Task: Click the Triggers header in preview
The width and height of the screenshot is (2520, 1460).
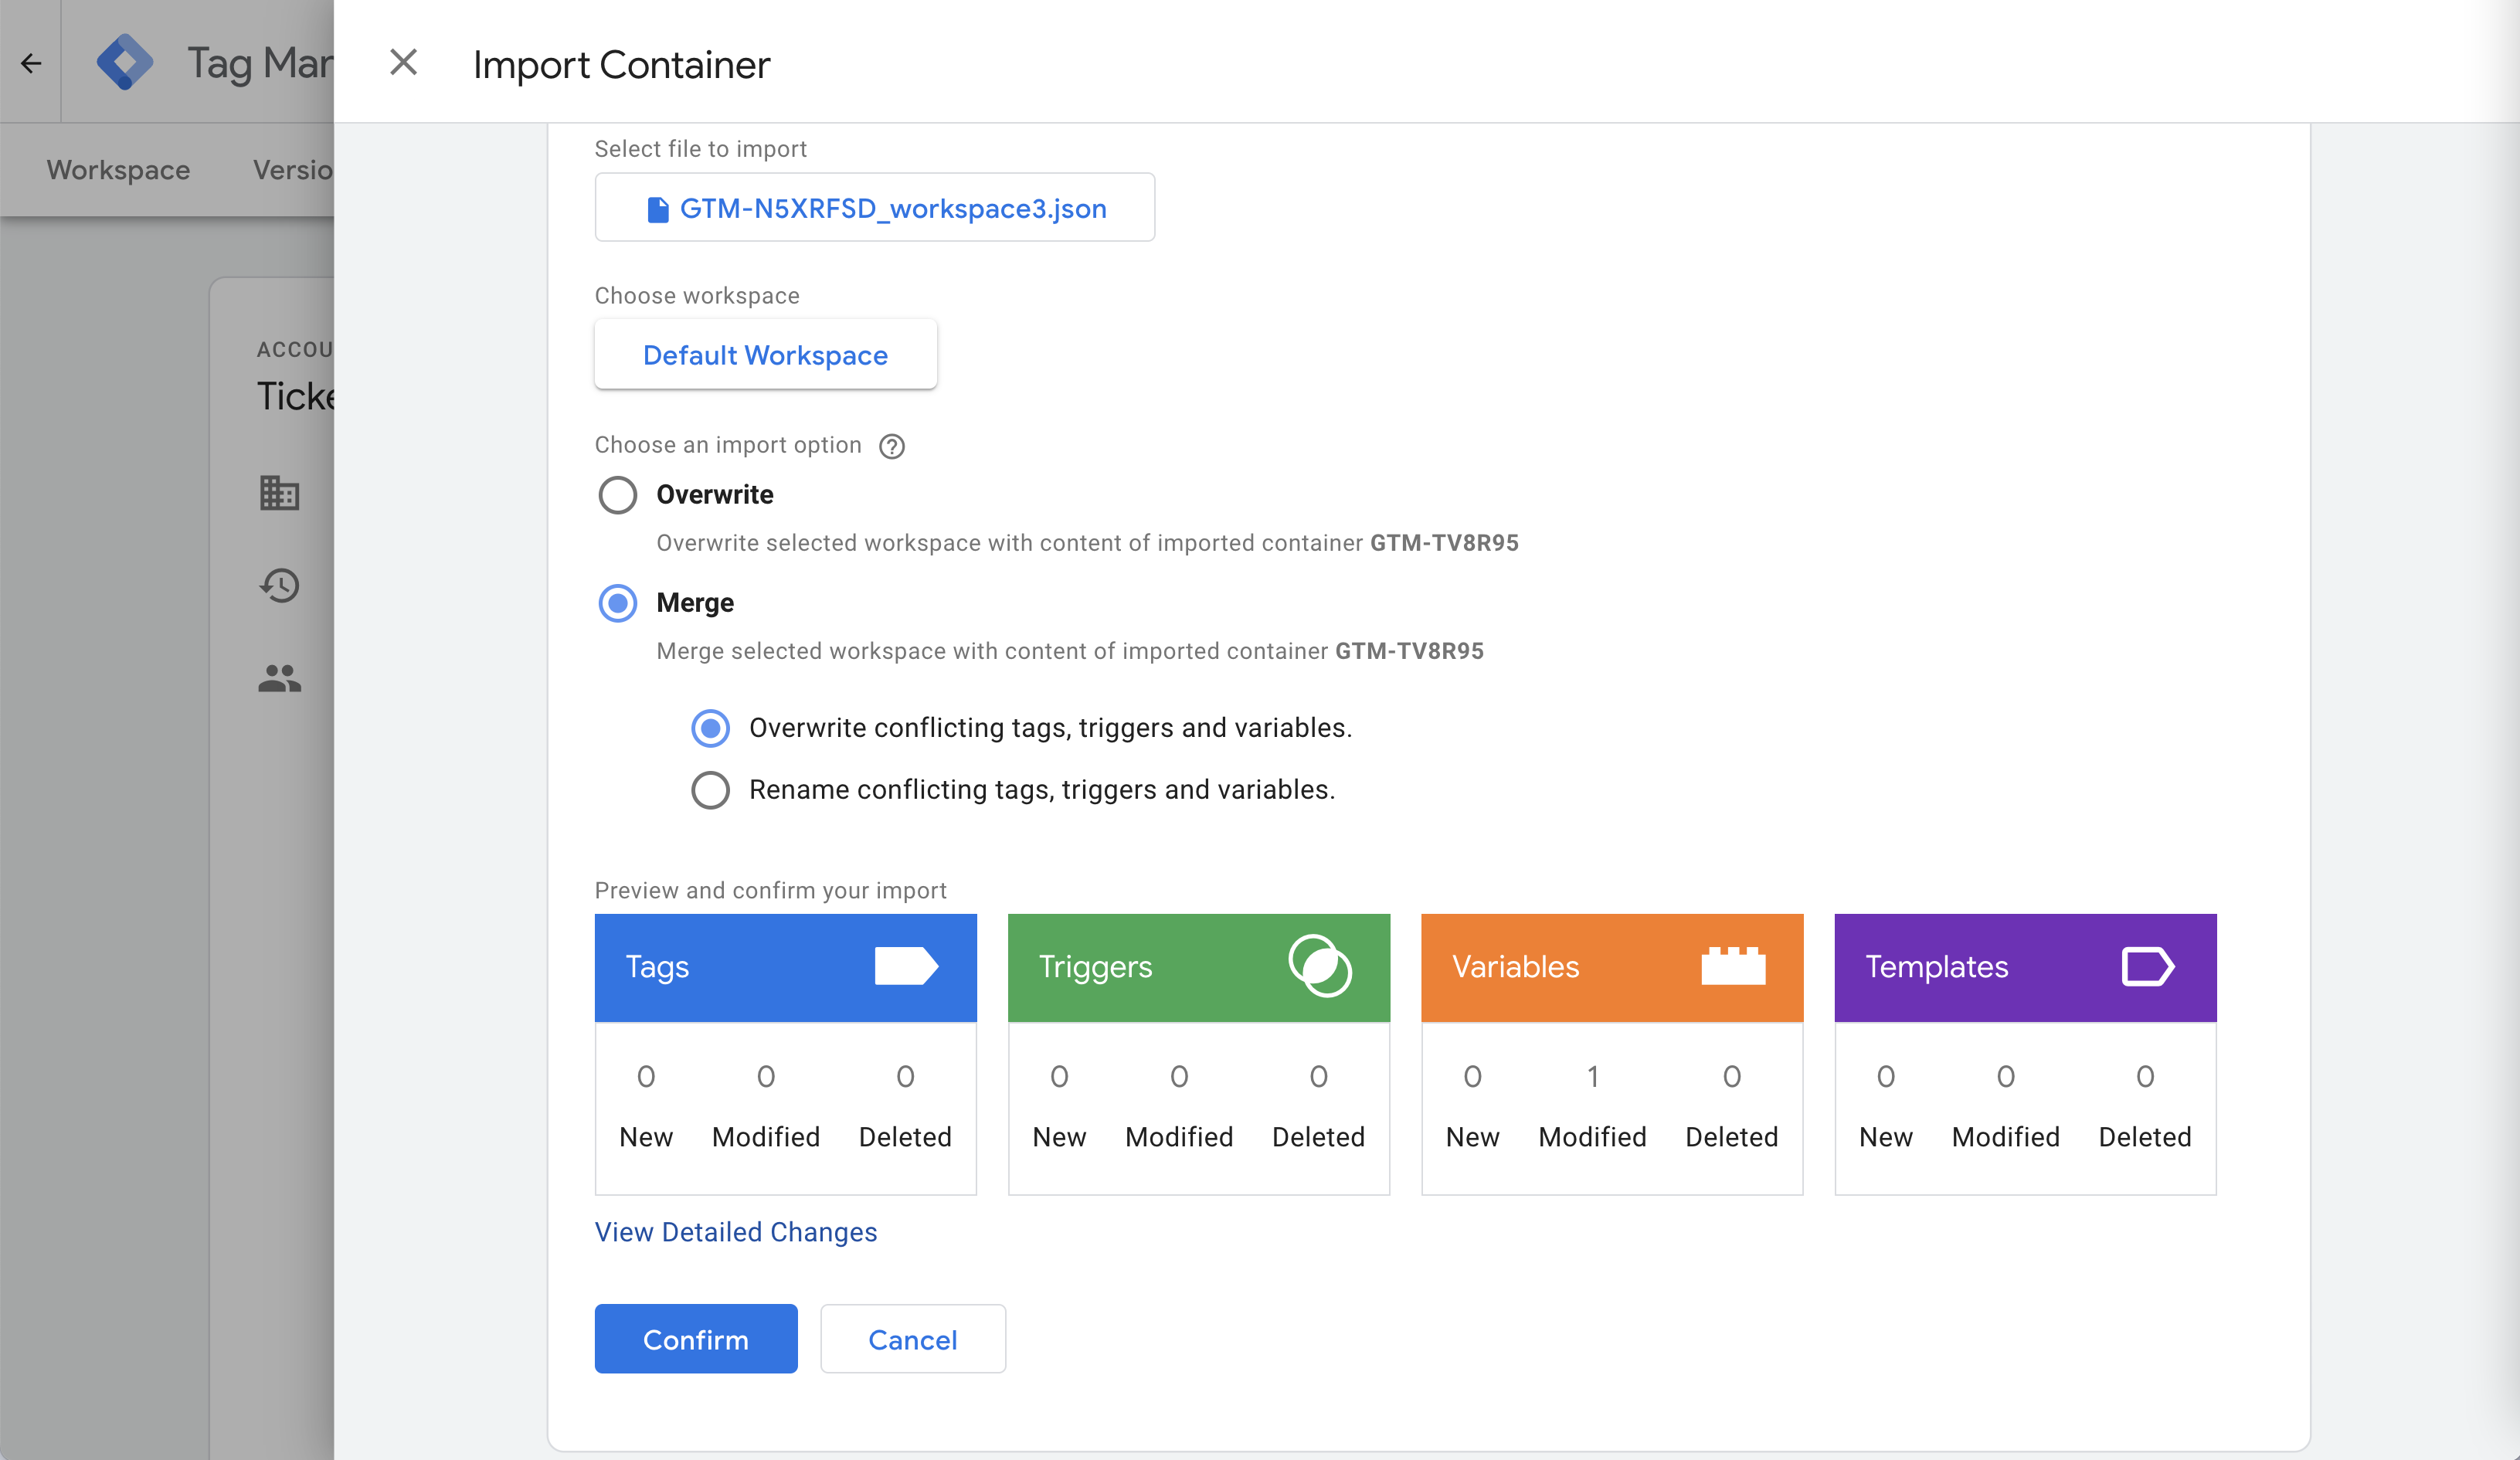Action: [x=1199, y=967]
